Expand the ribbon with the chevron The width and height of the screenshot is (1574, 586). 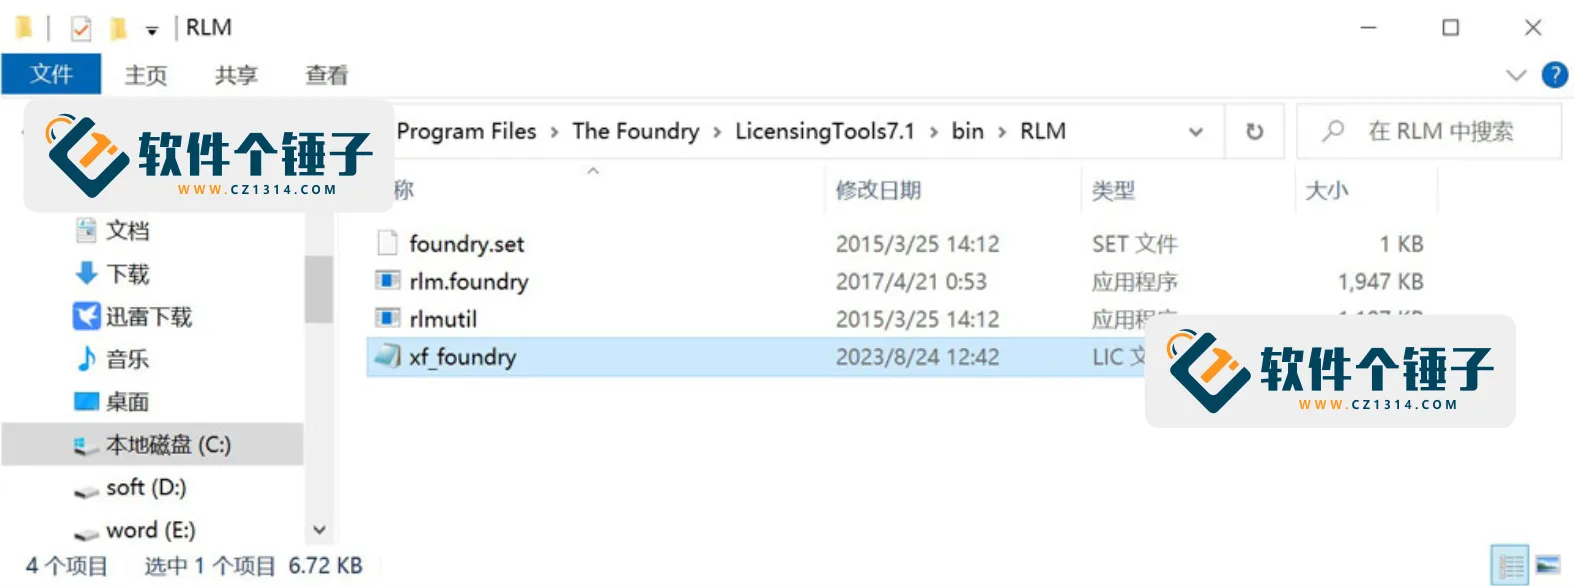1516,75
